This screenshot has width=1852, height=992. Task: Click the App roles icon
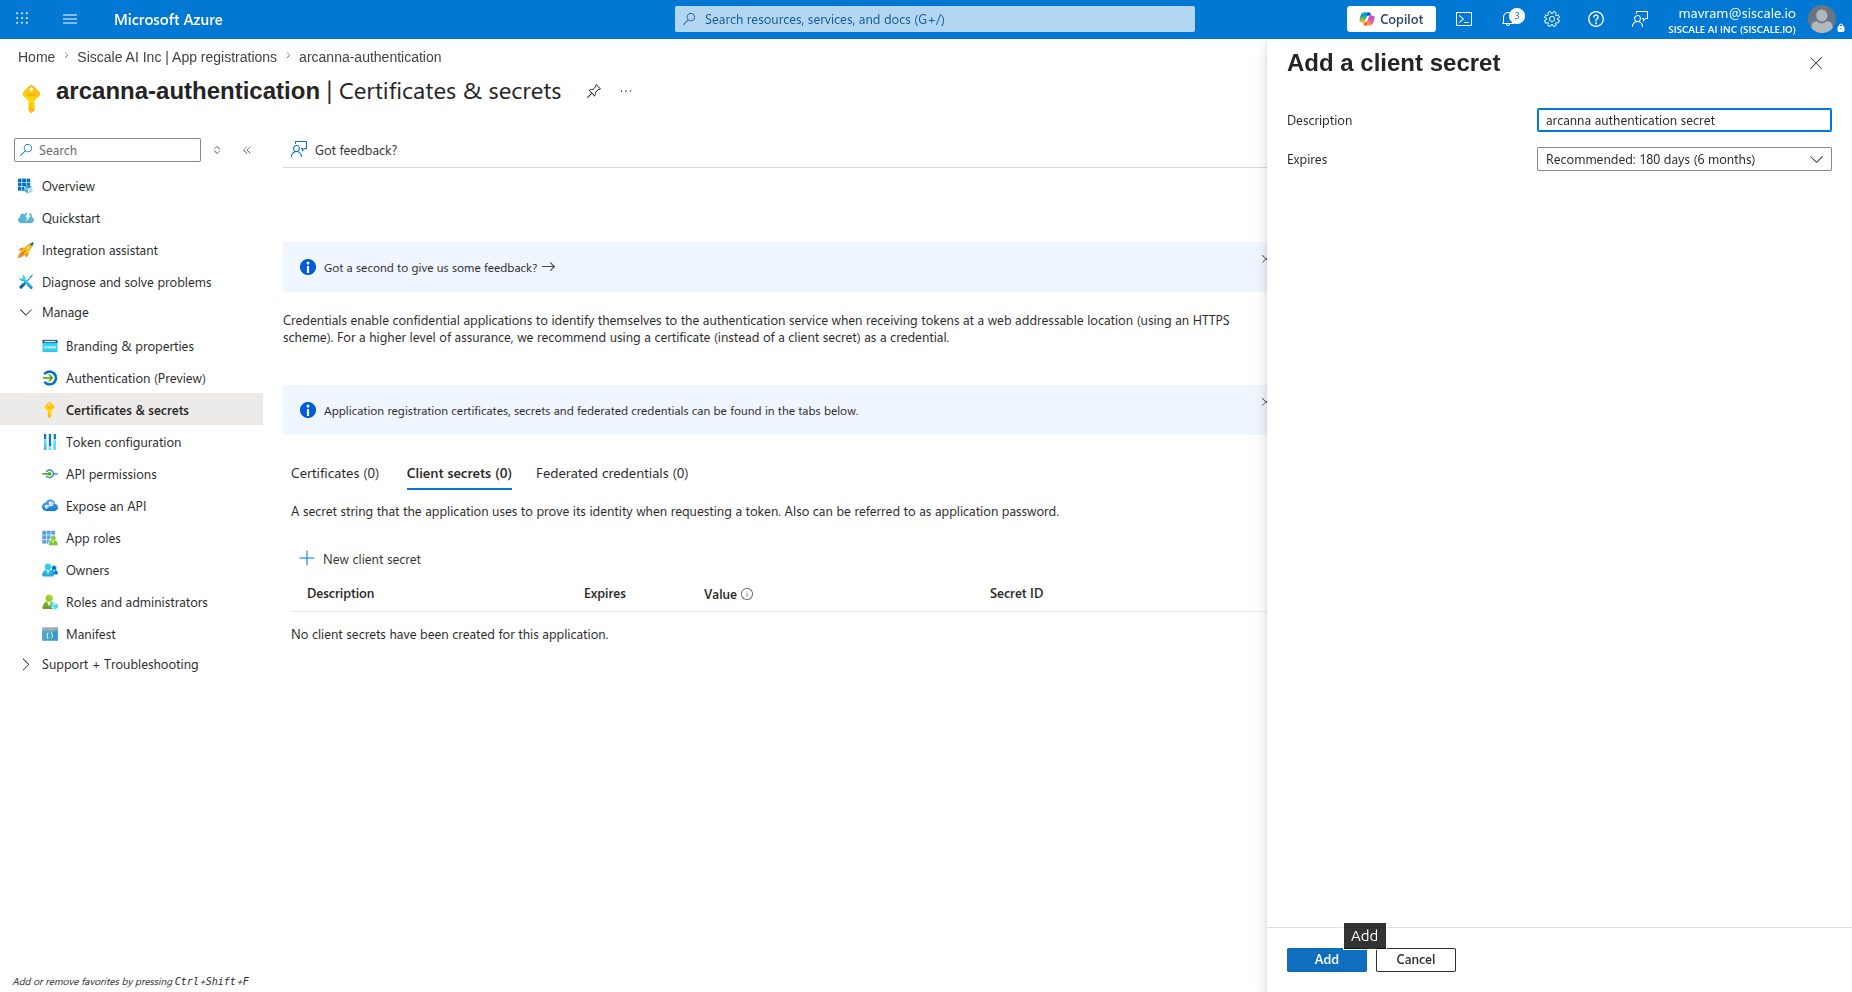tap(50, 538)
